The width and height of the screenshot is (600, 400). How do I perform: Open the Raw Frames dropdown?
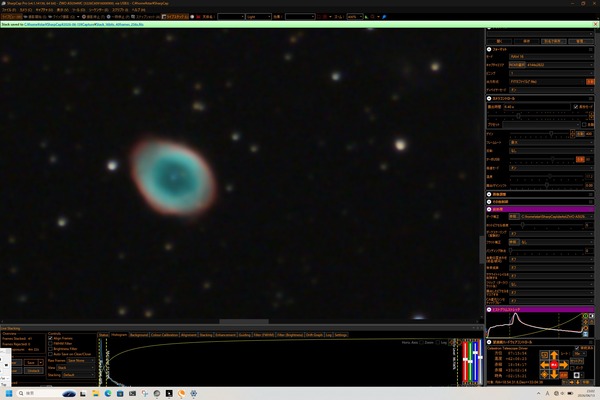click(80, 361)
